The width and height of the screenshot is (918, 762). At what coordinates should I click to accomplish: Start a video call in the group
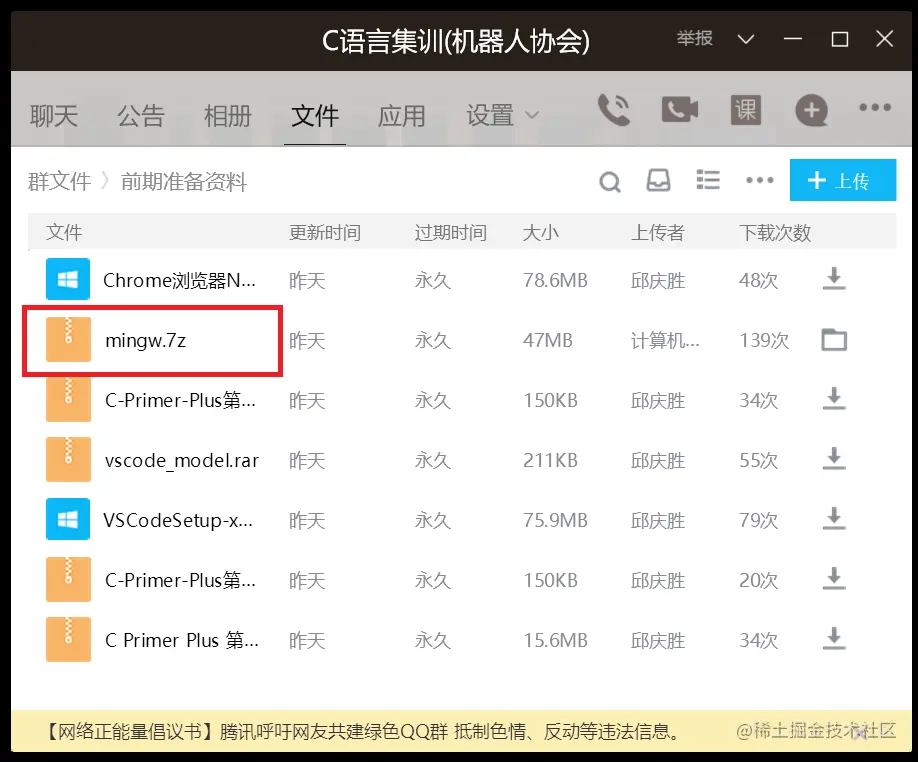click(679, 110)
